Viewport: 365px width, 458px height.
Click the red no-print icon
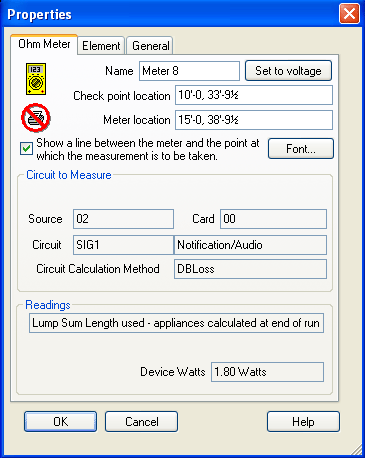[x=36, y=118]
